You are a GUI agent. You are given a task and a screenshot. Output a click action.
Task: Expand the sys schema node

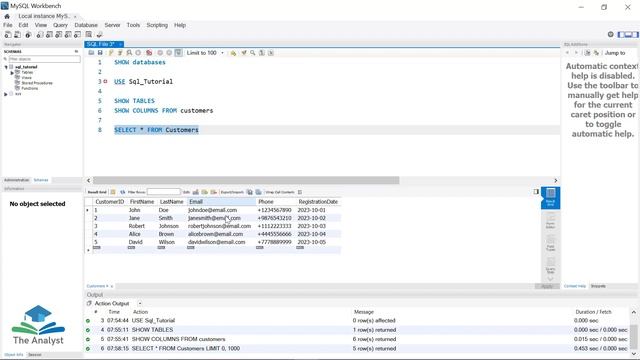coord(6,94)
